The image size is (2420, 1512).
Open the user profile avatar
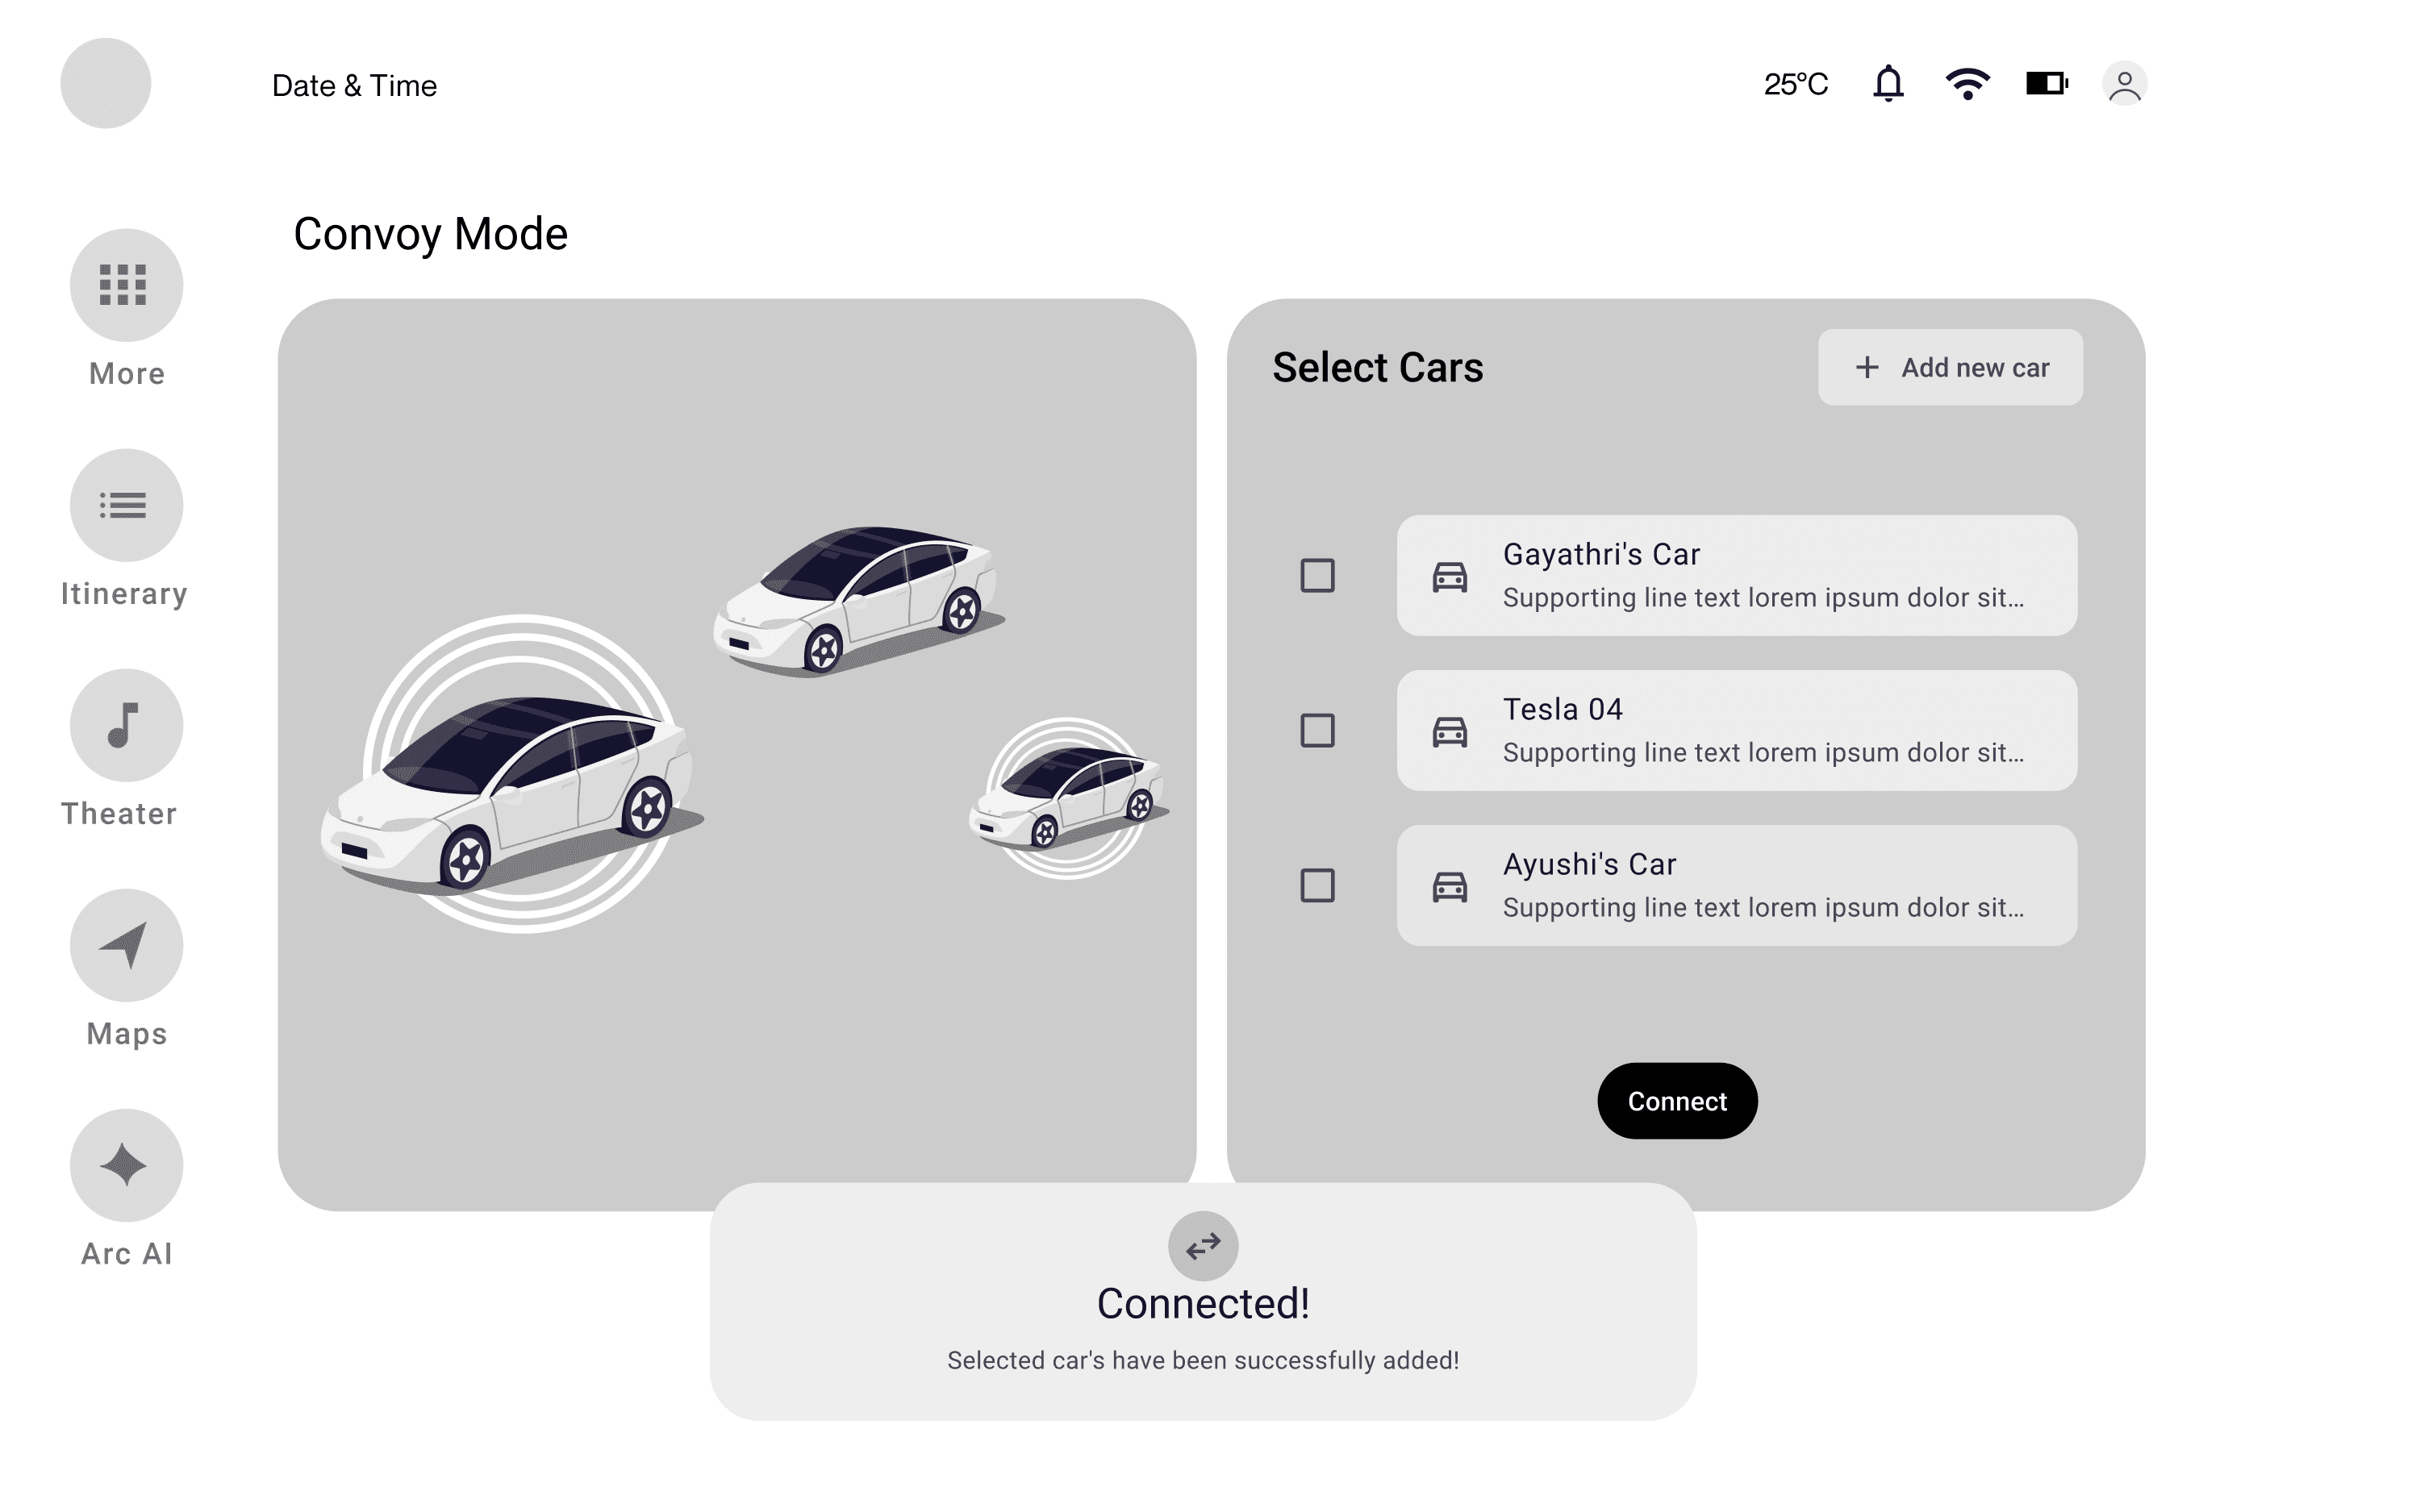tap(2124, 84)
